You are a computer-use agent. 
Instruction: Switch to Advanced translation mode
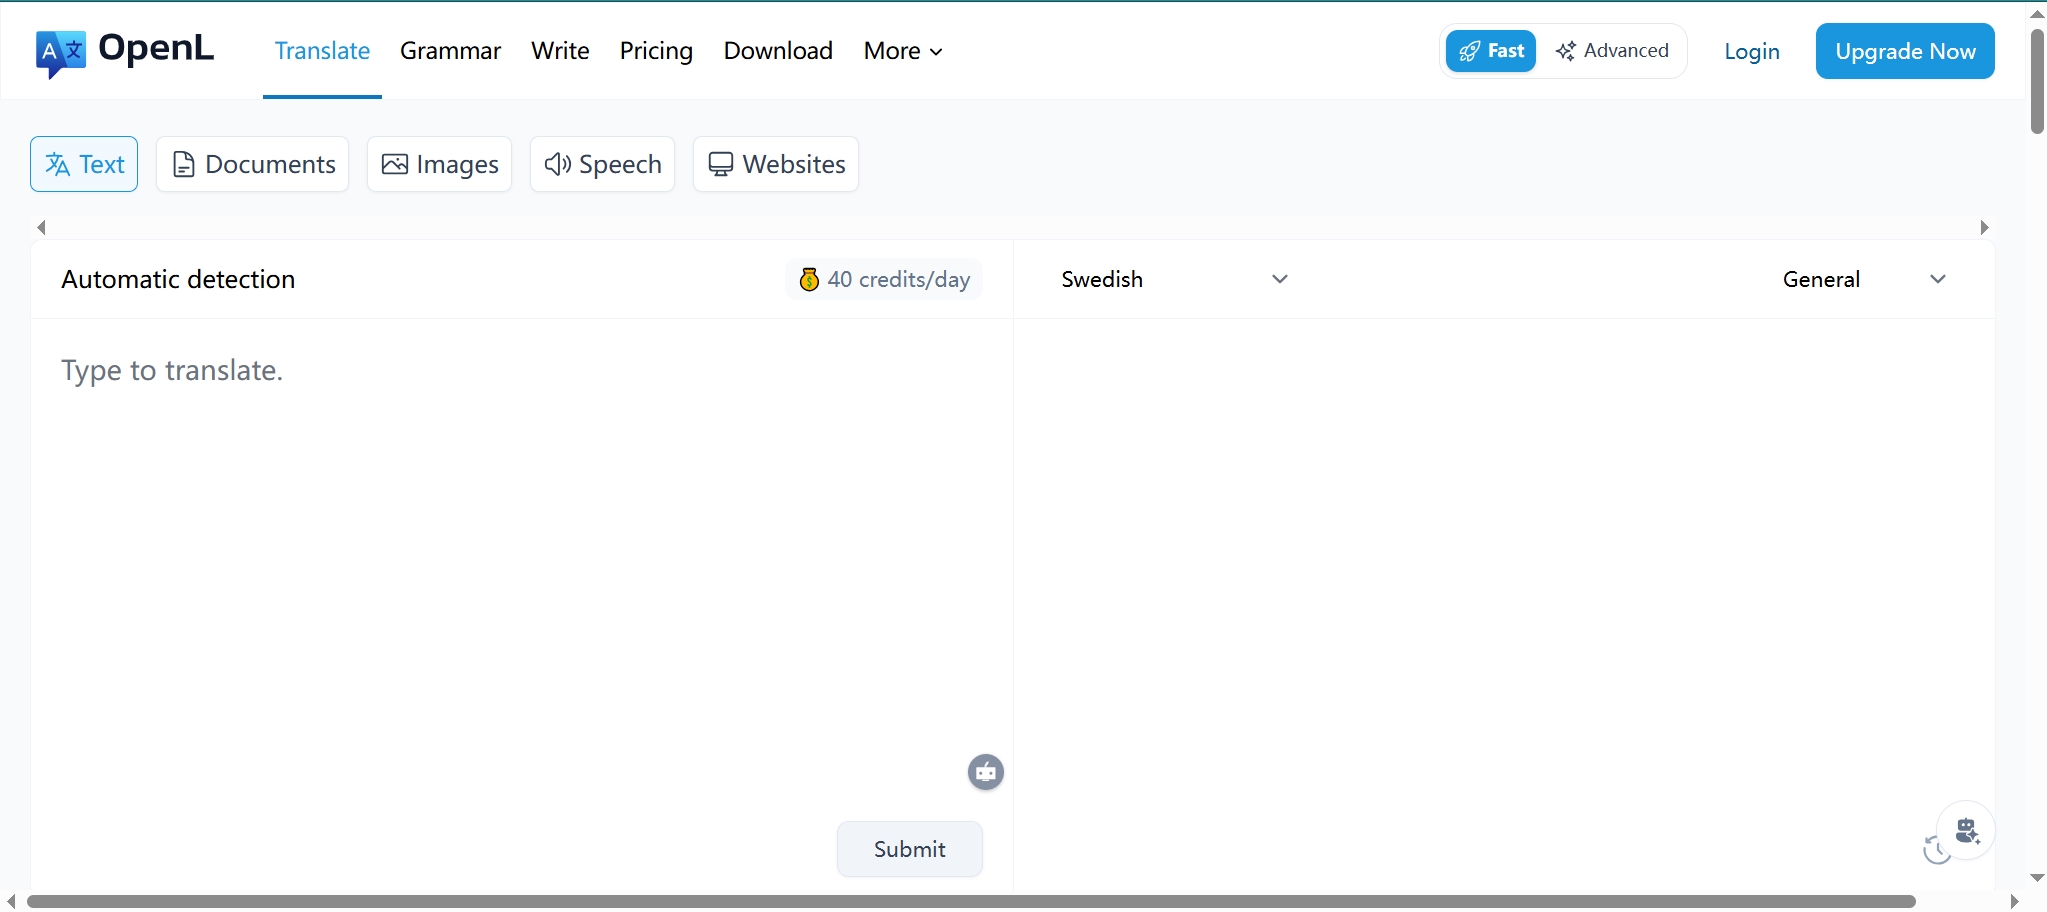coord(1612,51)
